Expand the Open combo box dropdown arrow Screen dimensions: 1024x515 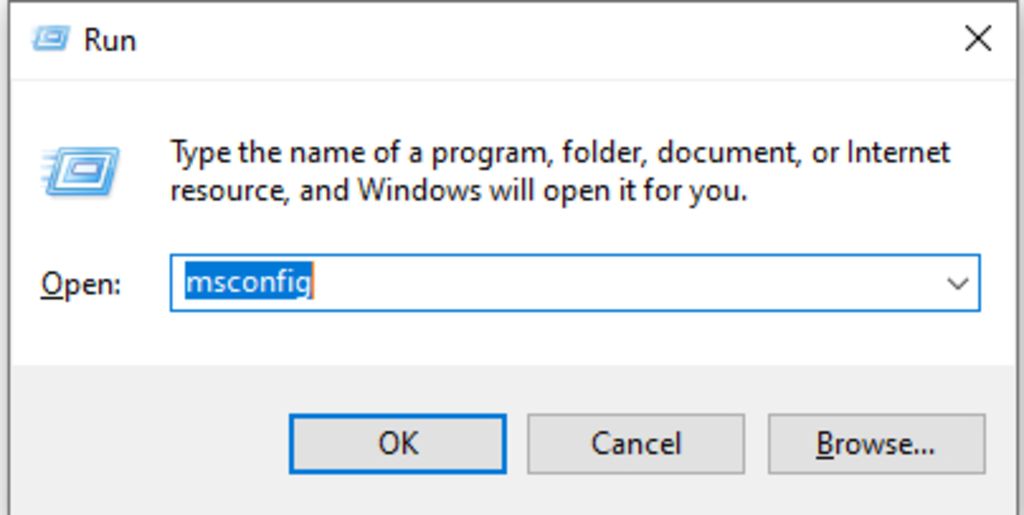point(957,283)
